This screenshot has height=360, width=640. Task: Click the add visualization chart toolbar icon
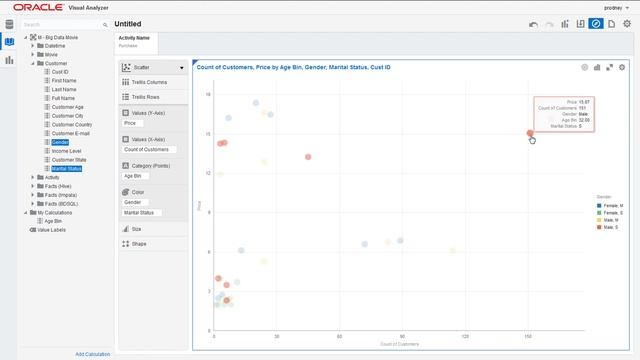(565, 24)
